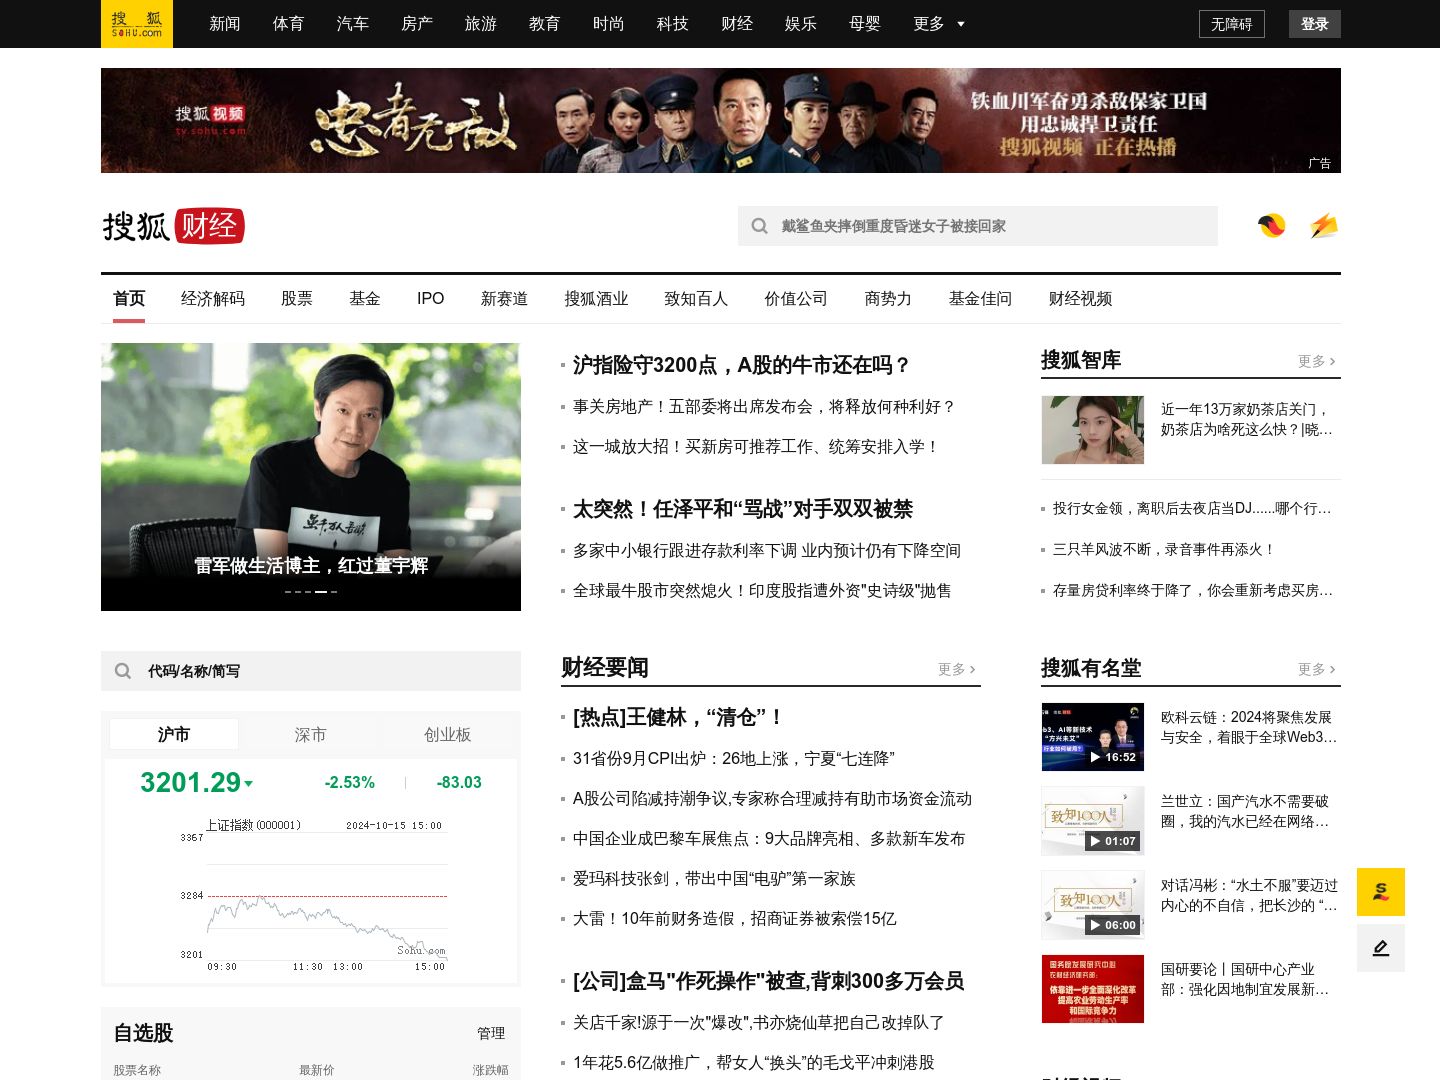This screenshot has width=1440, height=1080.
Task: Open the 雷军做生活博主 carousel image
Action: point(311,477)
